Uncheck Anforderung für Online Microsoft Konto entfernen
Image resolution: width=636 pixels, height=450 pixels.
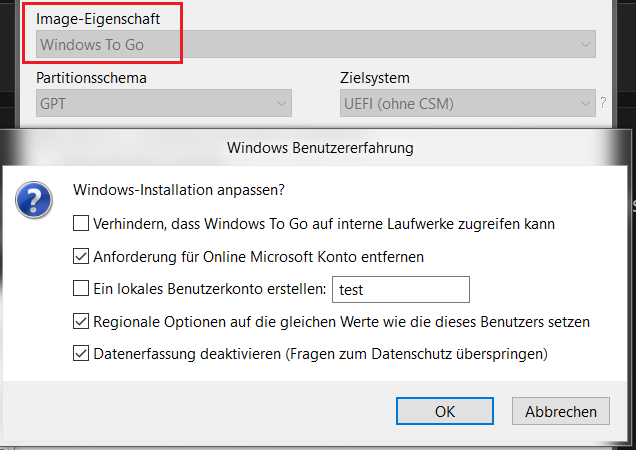(81, 256)
